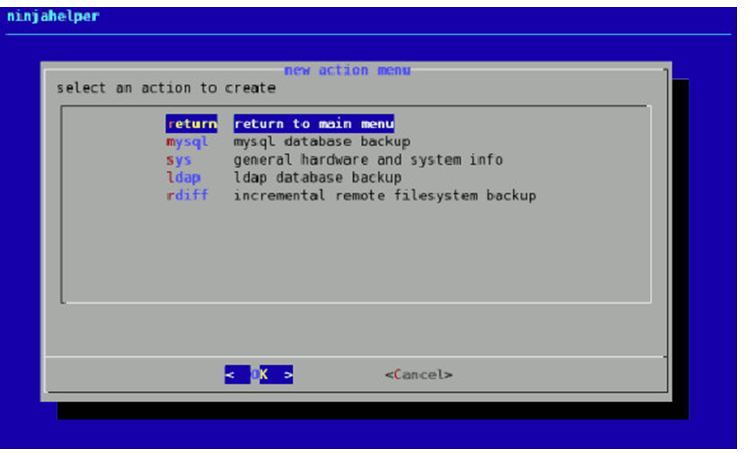This screenshot has width=749, height=453.
Task: Click the 'new action menu' dialog title
Action: coord(347,70)
